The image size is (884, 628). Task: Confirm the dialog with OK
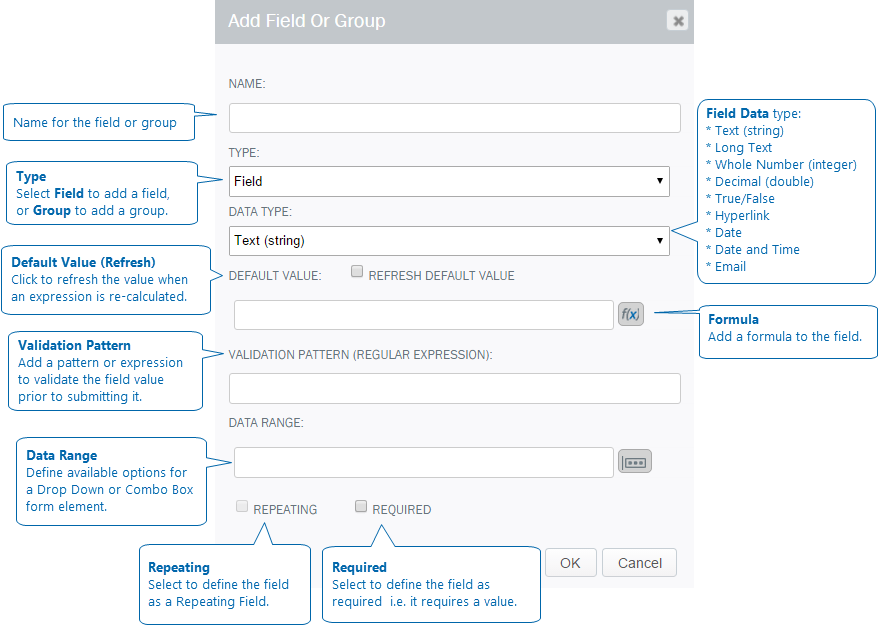coord(570,563)
